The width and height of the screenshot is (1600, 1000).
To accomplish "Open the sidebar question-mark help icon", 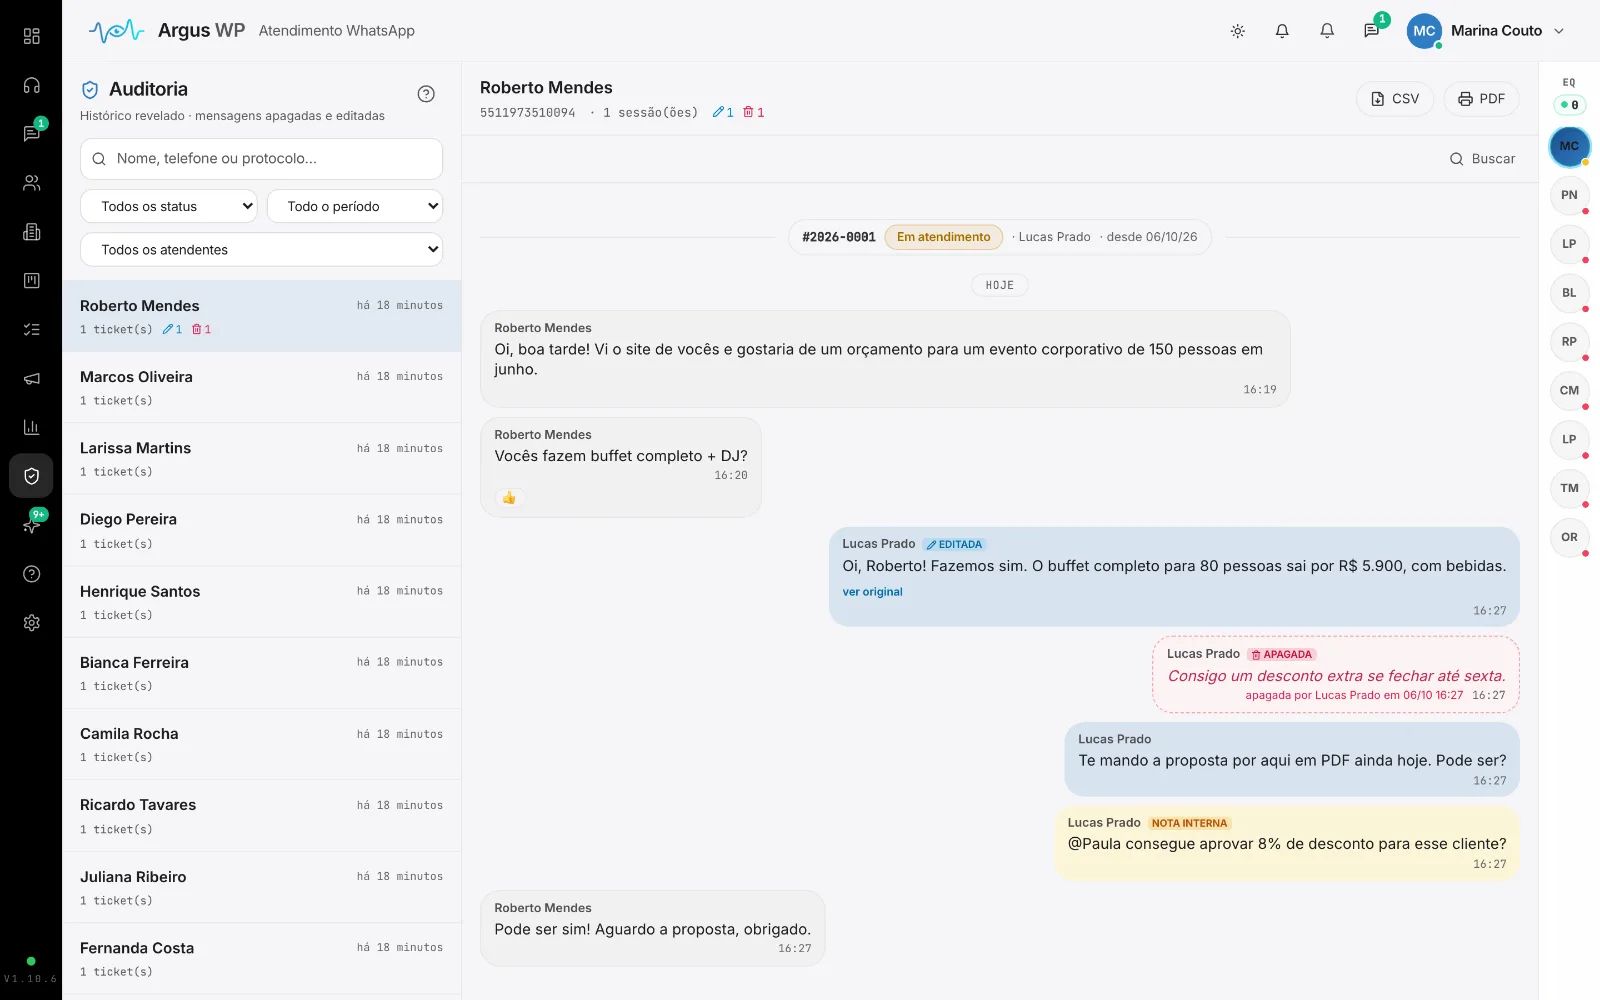I will (x=31, y=574).
